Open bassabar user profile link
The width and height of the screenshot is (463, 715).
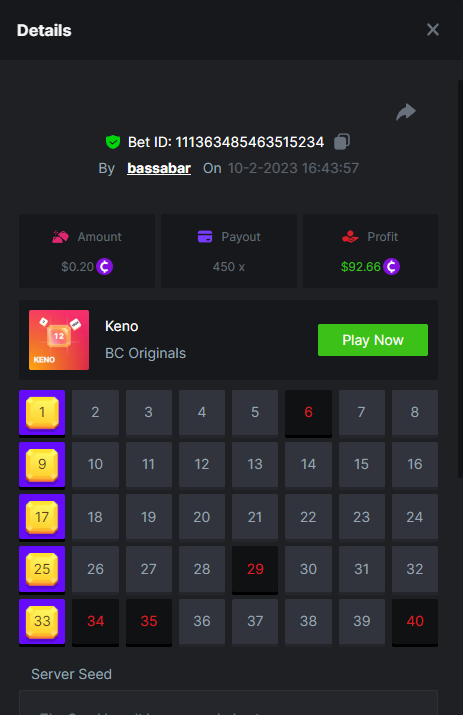[159, 168]
